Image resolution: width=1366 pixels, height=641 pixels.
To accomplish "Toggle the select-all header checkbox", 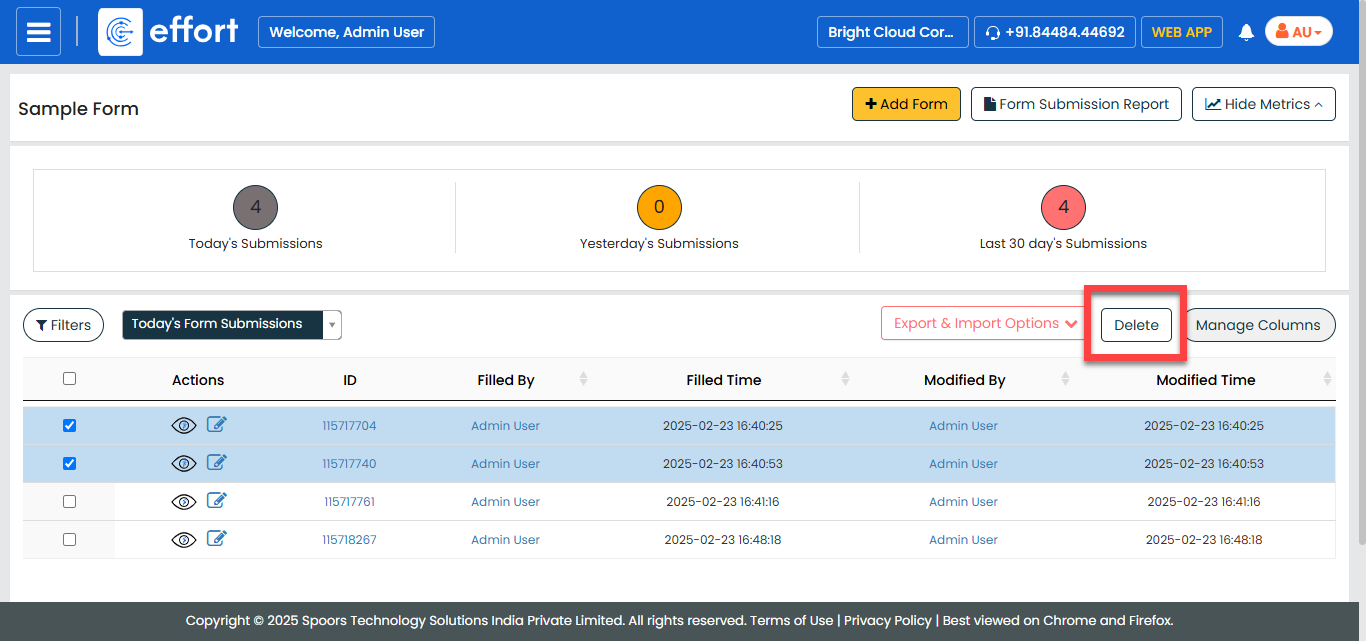I will coord(69,379).
